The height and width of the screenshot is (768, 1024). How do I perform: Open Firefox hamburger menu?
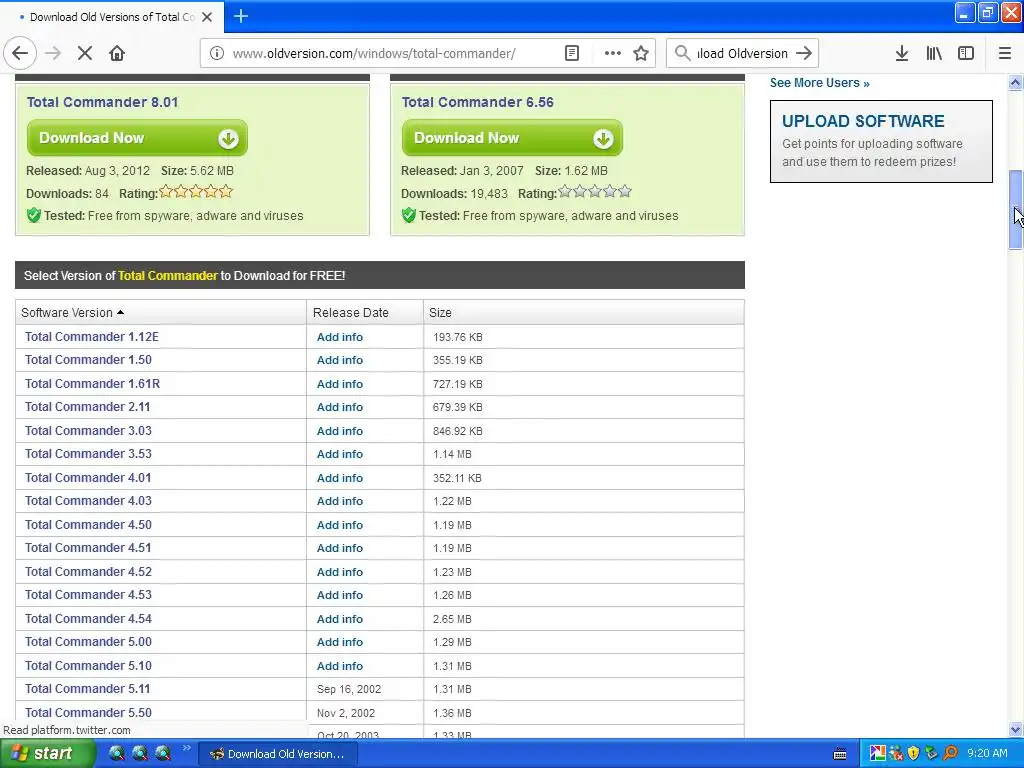click(1005, 54)
